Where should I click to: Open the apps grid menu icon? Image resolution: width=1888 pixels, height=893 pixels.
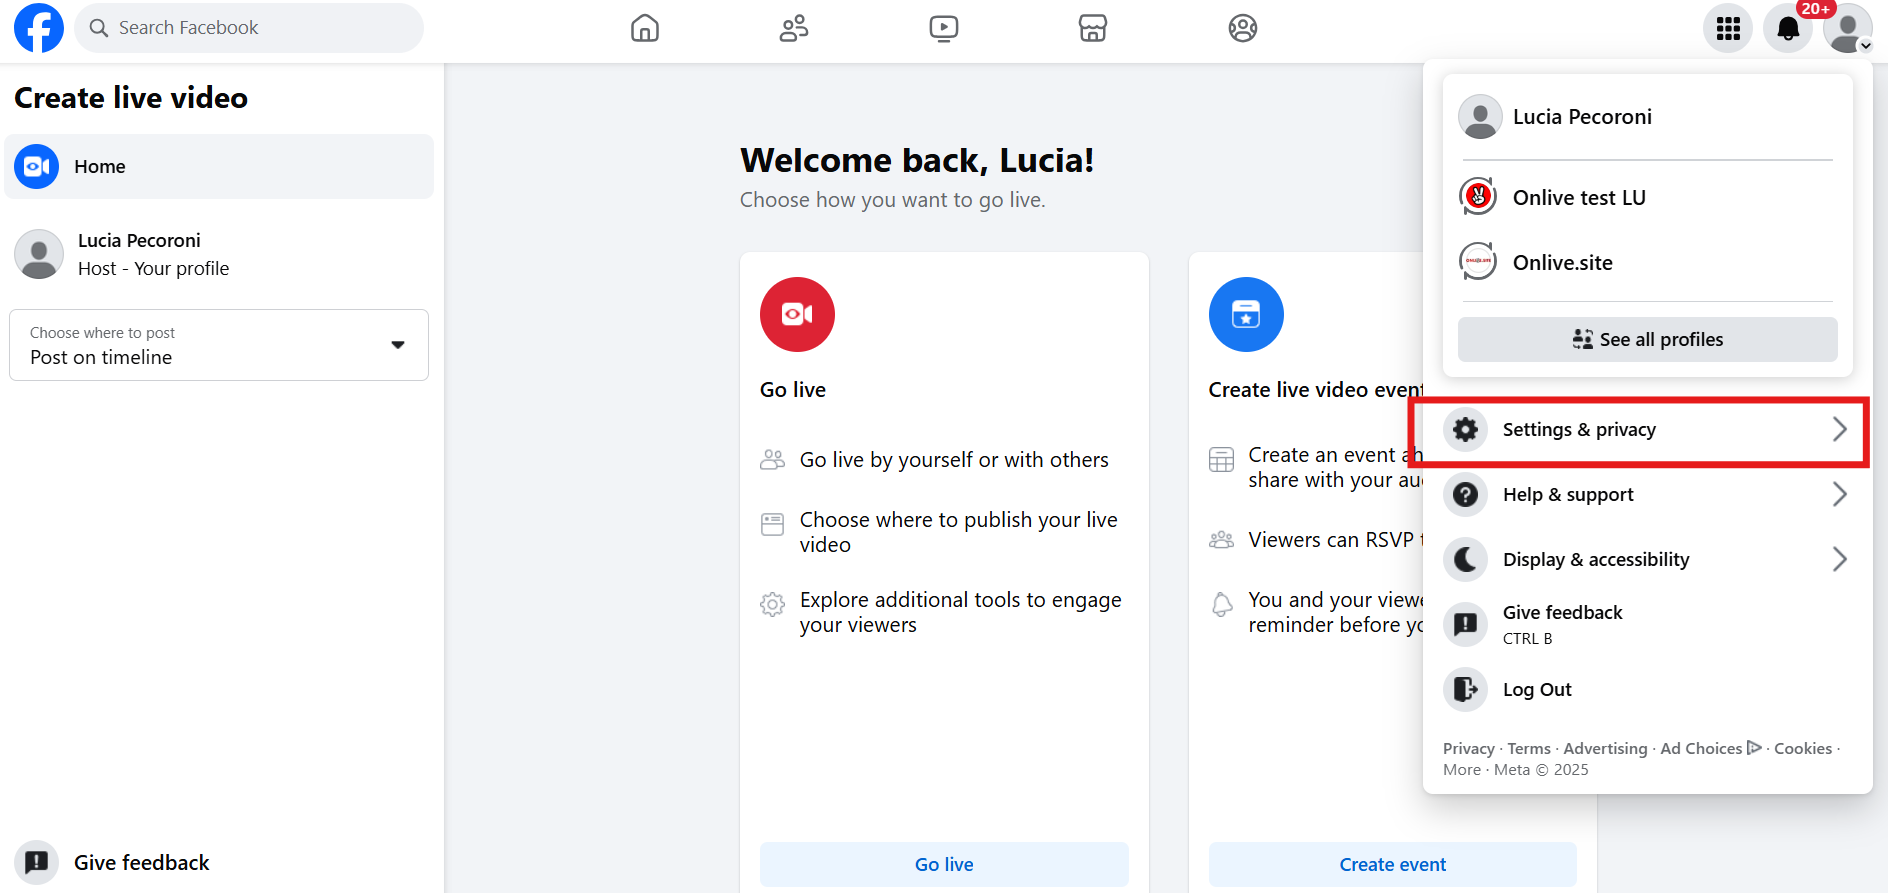pyautogui.click(x=1728, y=28)
